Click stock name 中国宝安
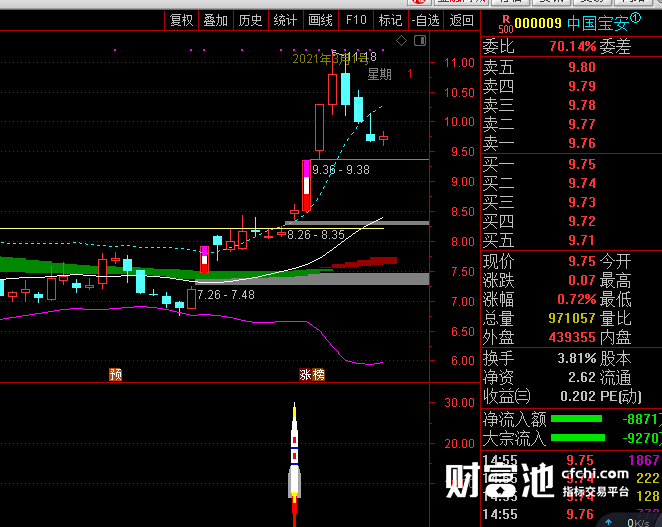Image resolution: width=662 pixels, height=527 pixels. 598,23
